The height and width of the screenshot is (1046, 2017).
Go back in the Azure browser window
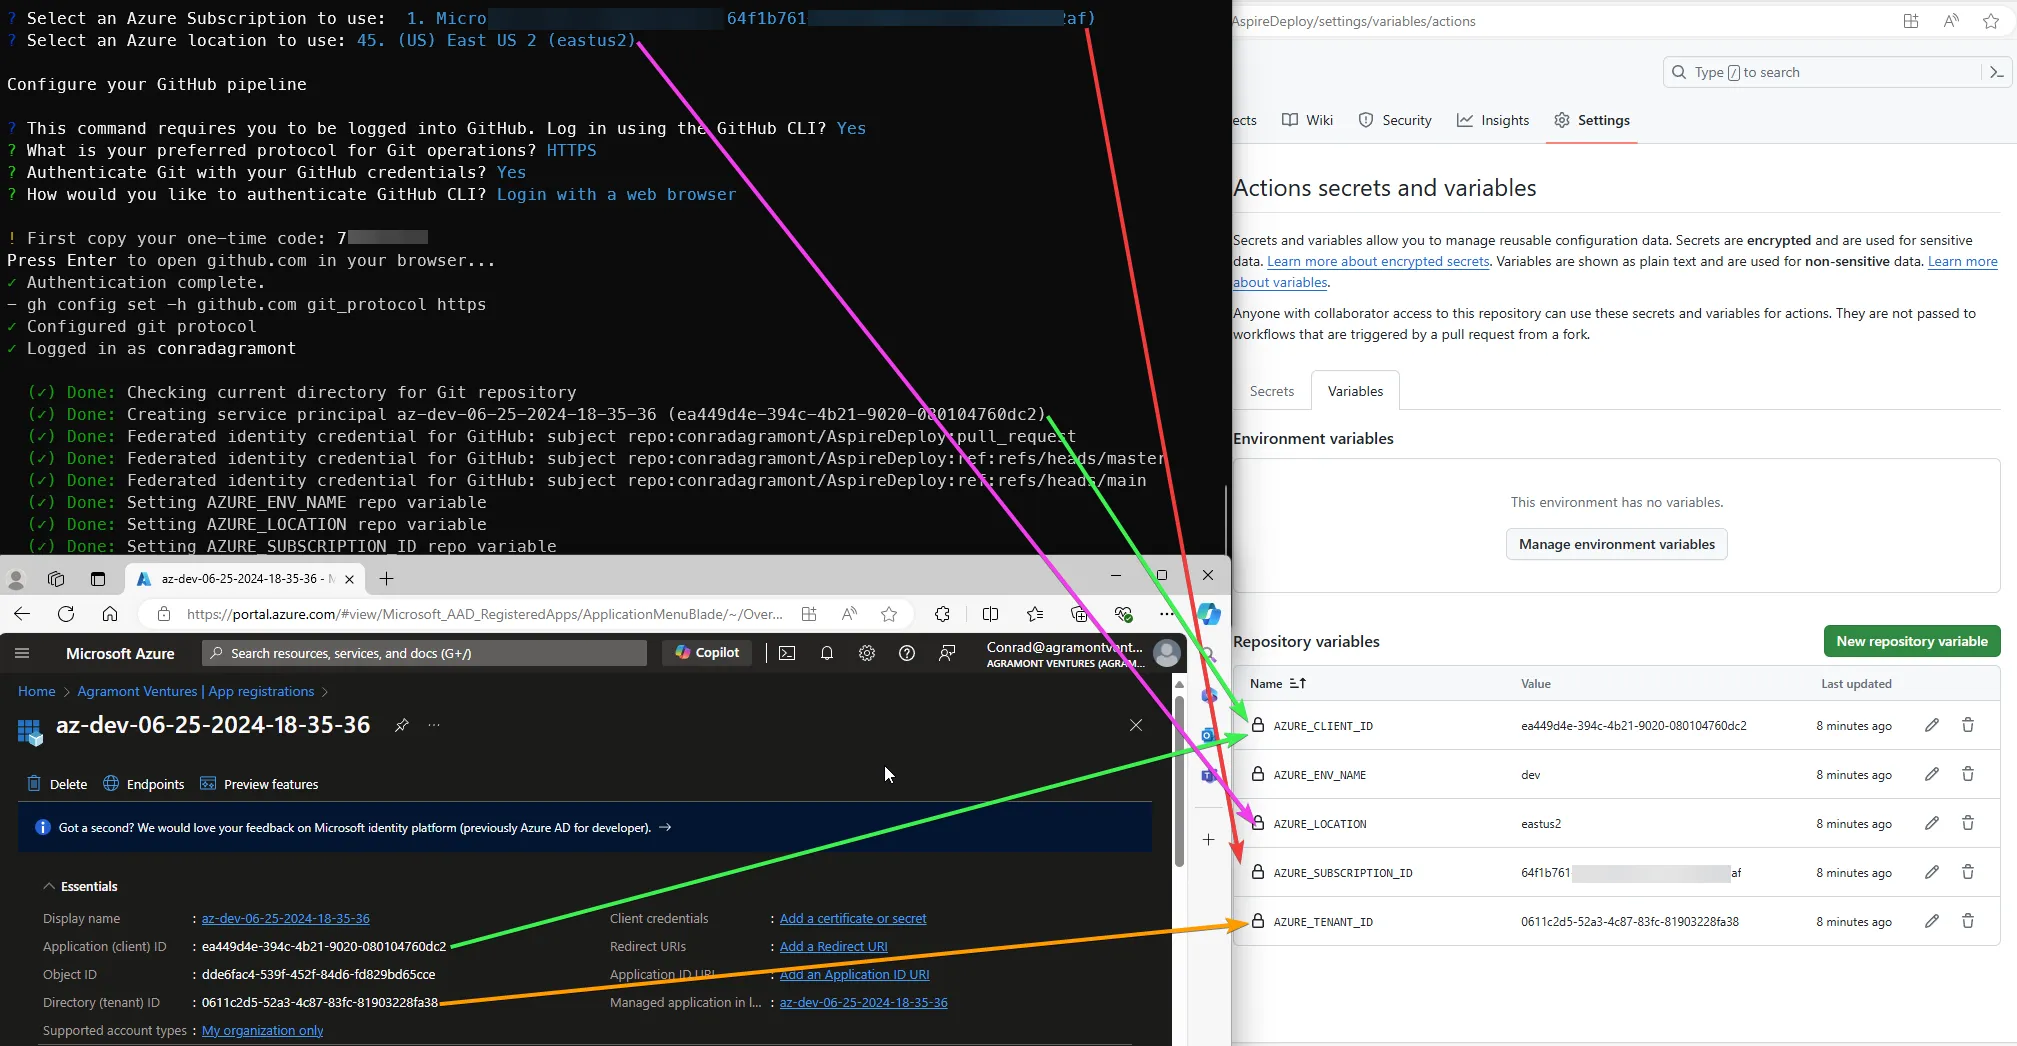coord(22,614)
